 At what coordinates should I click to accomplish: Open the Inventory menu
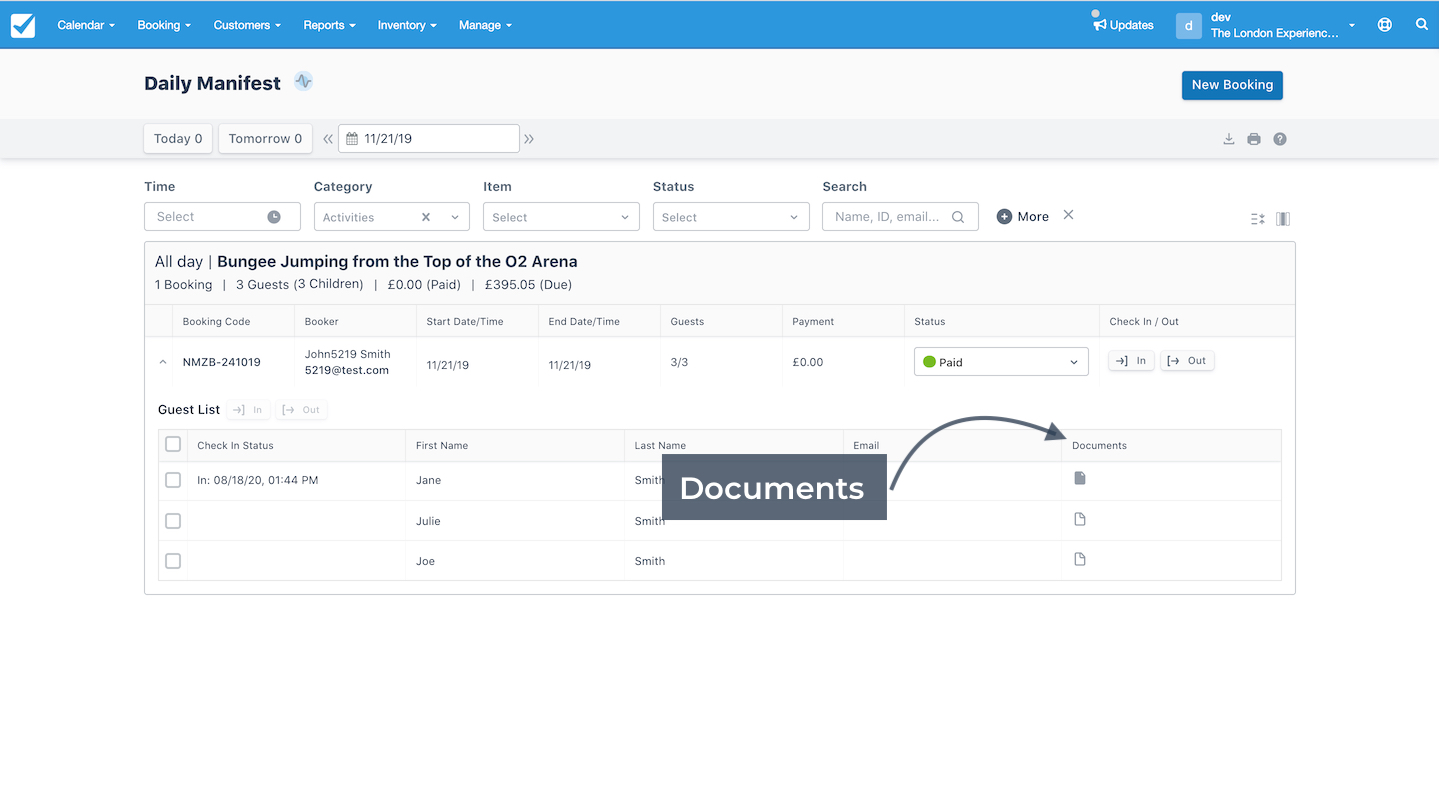(407, 25)
